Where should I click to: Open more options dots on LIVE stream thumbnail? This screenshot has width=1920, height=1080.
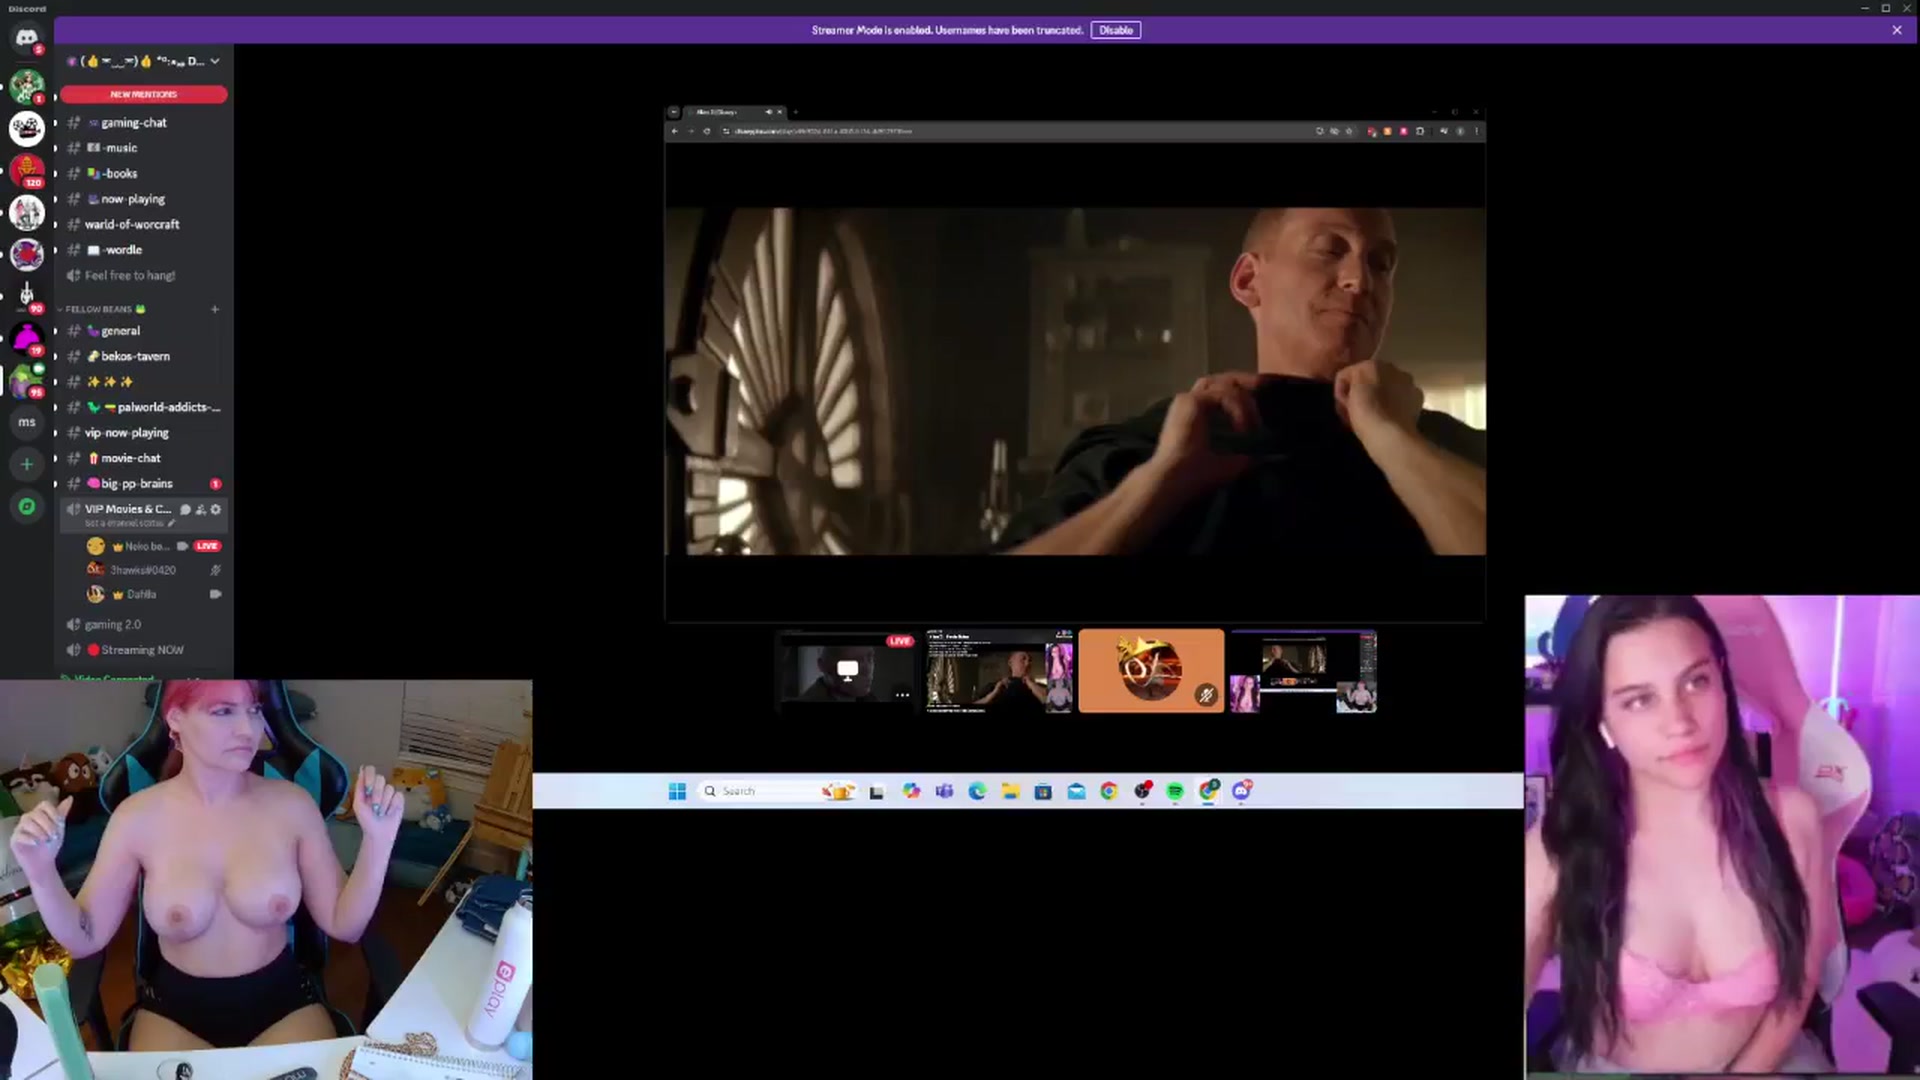tap(902, 695)
